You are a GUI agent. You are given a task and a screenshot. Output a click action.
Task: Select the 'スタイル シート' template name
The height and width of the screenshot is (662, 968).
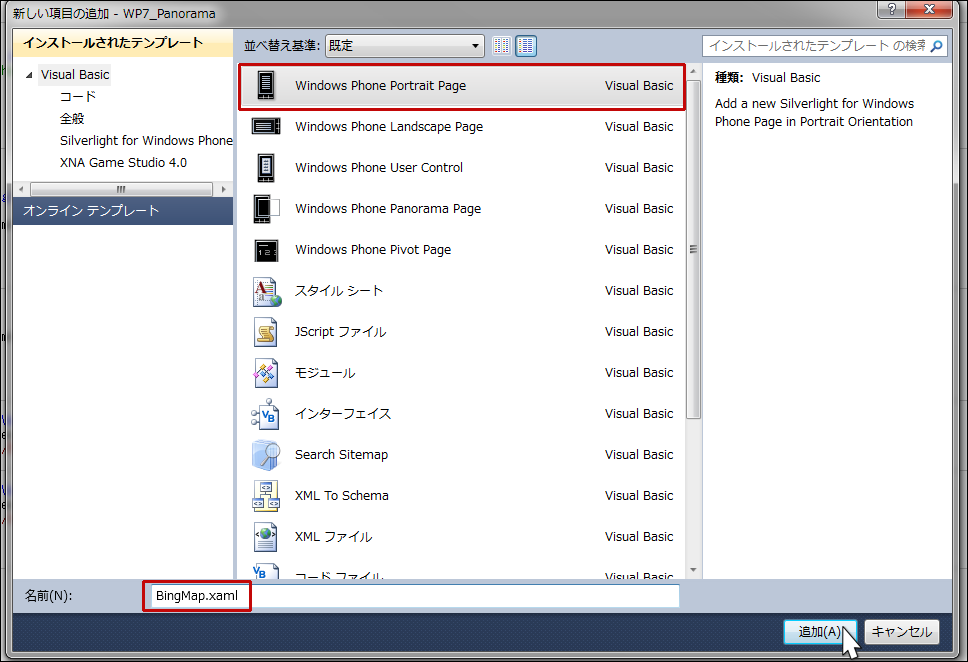point(339,291)
